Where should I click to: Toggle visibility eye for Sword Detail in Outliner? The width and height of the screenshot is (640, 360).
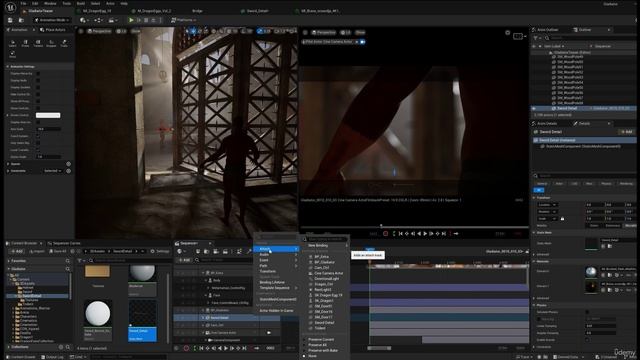[534, 108]
